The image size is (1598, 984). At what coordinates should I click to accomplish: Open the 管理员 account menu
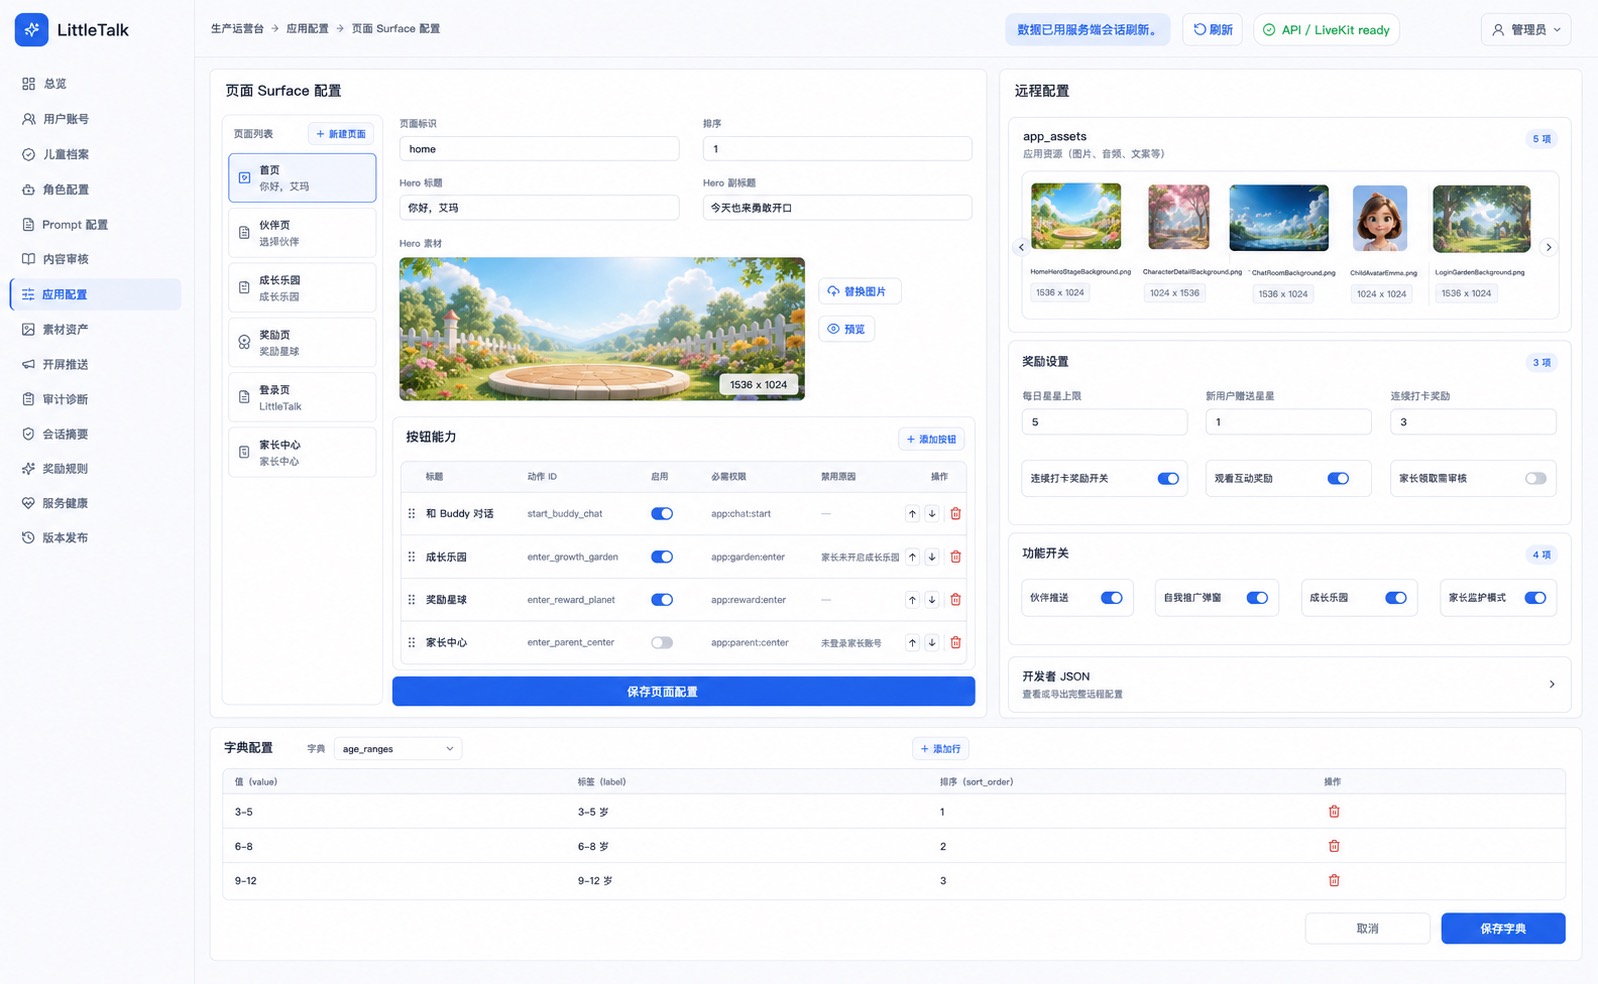pyautogui.click(x=1526, y=30)
